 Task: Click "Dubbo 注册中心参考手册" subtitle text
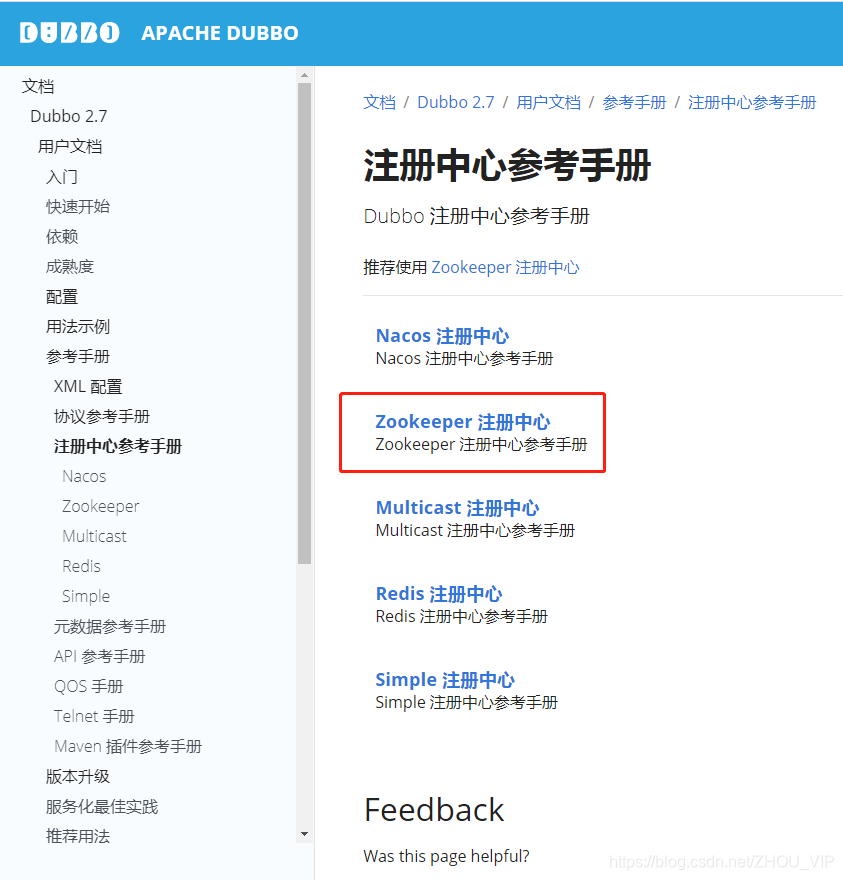[477, 216]
